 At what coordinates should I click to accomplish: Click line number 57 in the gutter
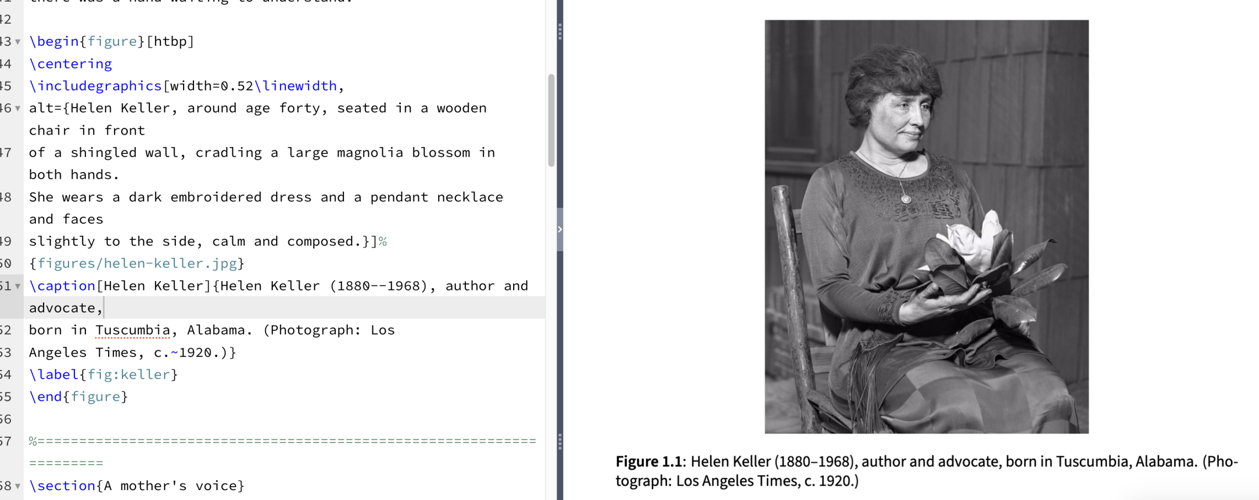pyautogui.click(x=5, y=441)
